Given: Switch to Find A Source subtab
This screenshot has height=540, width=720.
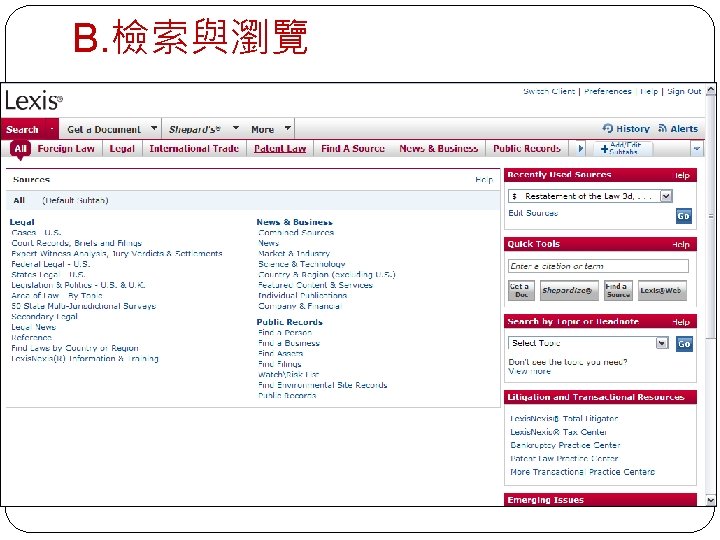Looking at the screenshot, I should click(353, 149).
